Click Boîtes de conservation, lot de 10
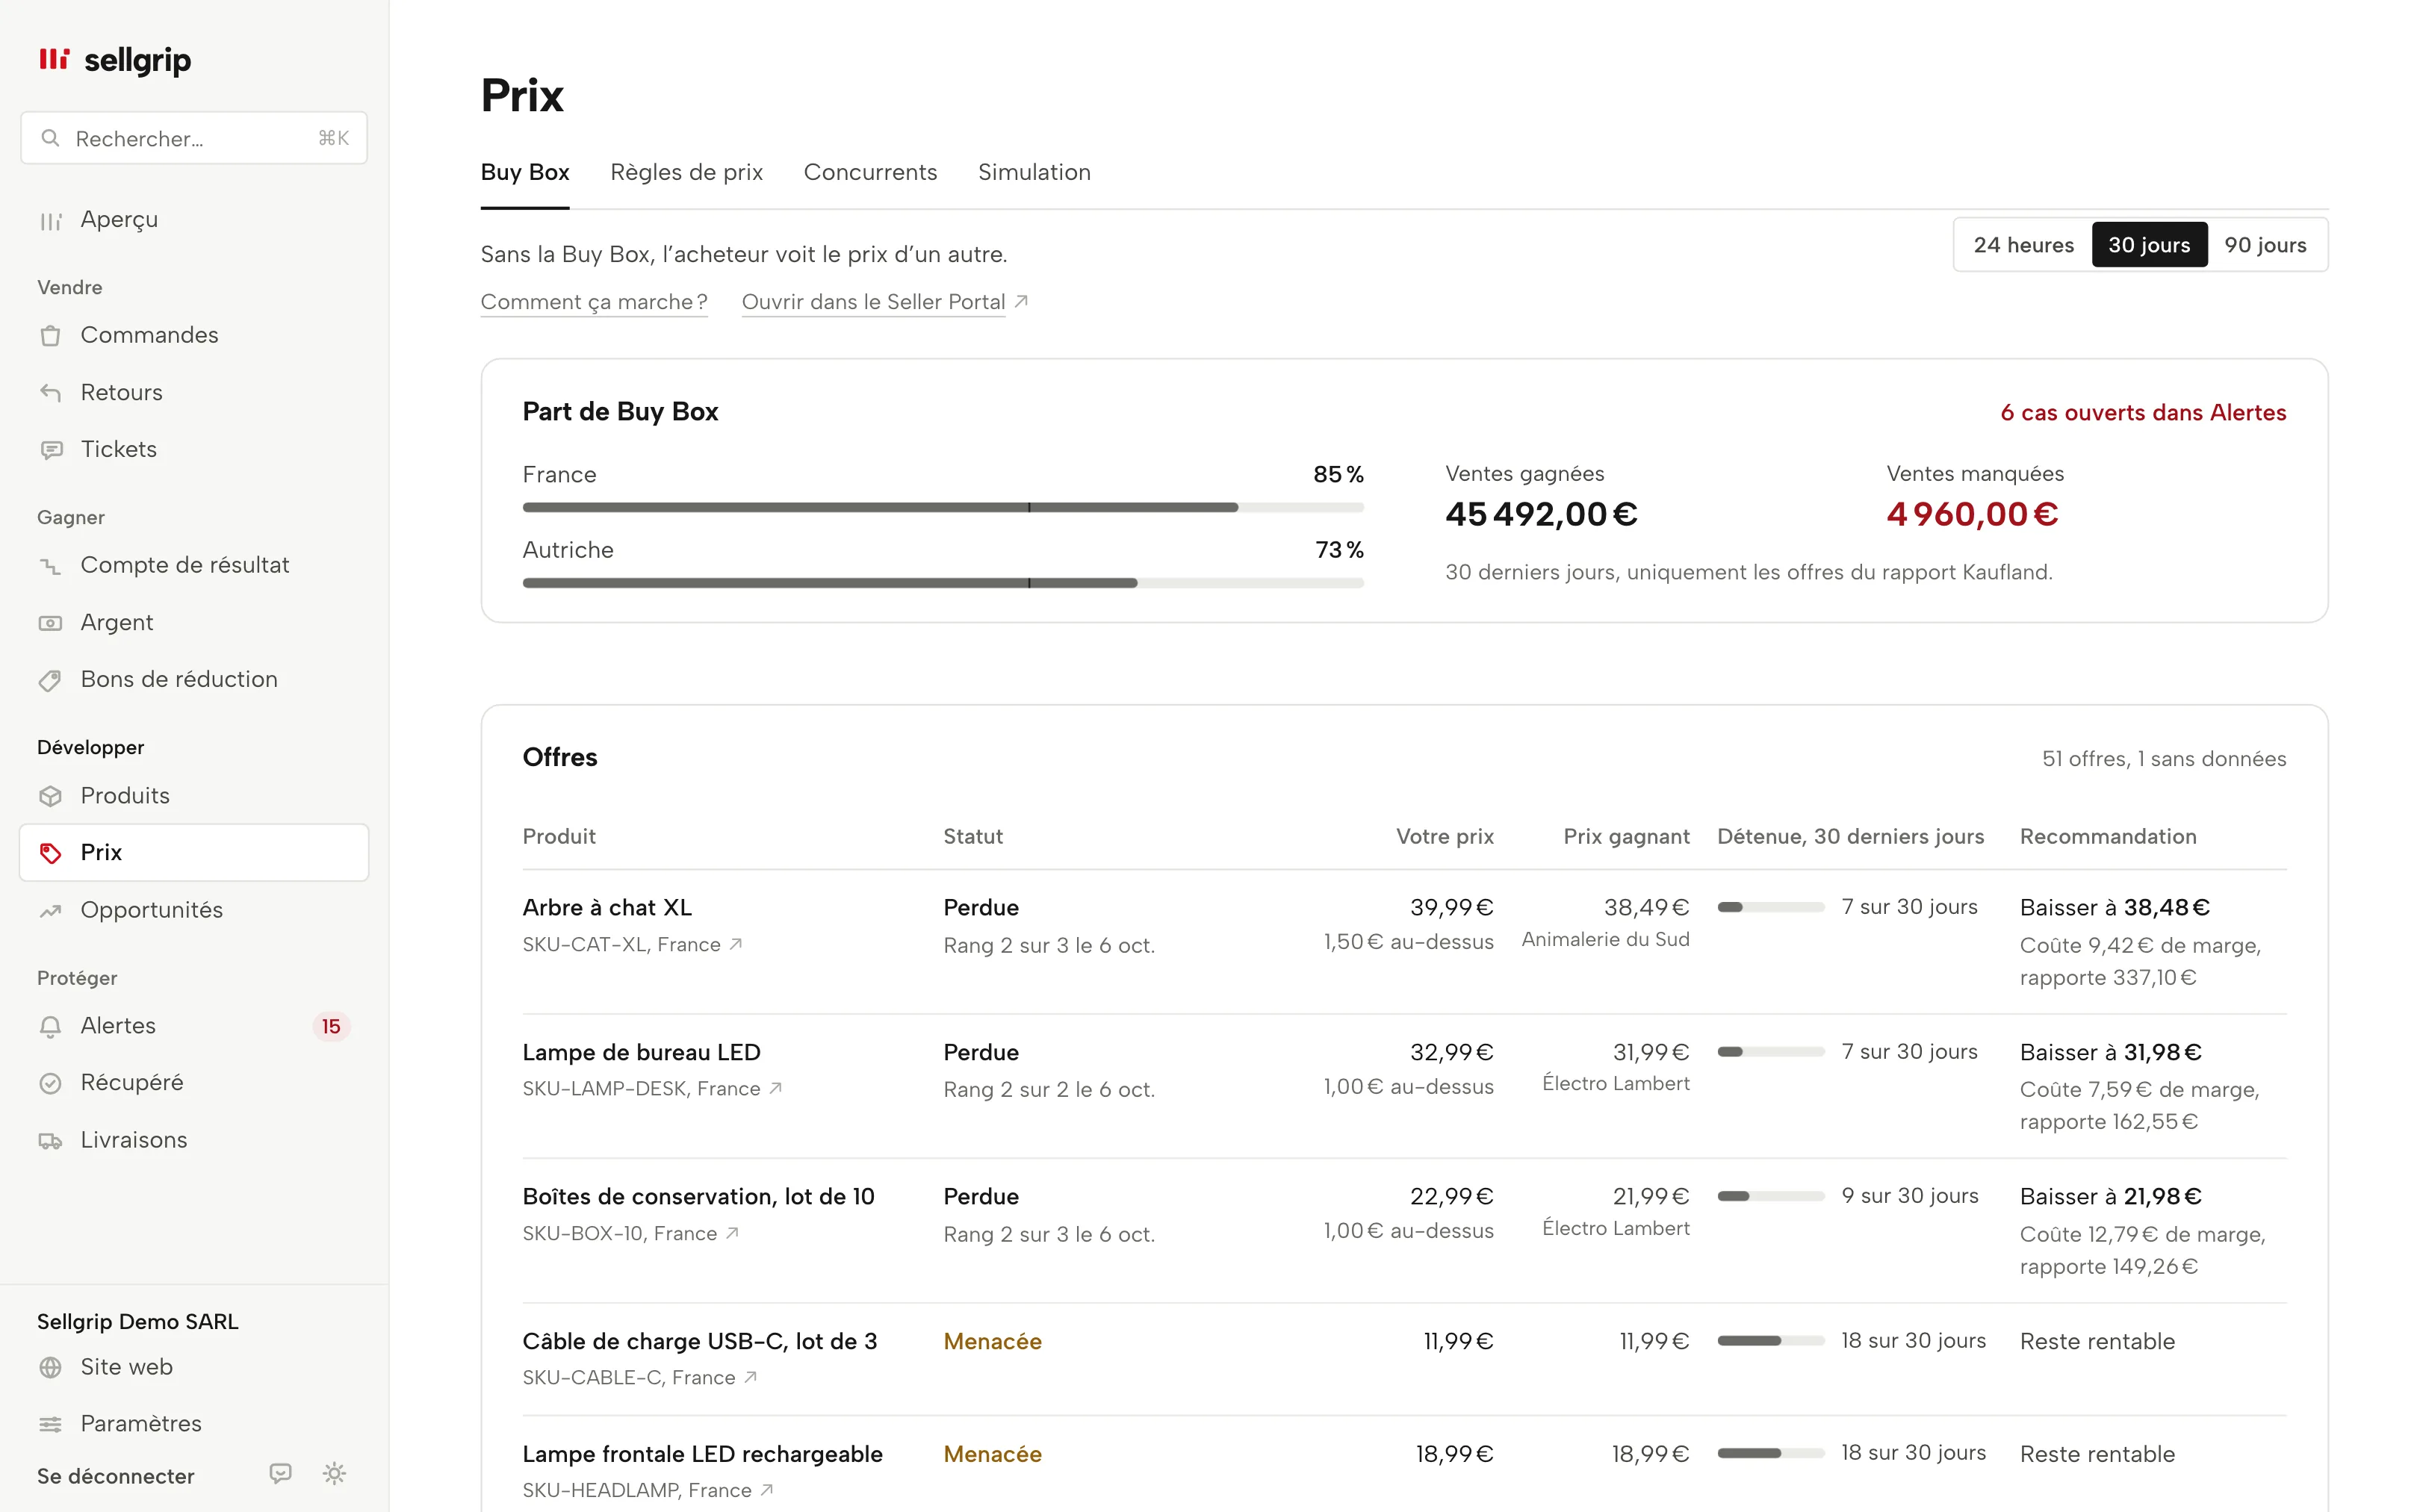The image size is (2420, 1512). (699, 1196)
